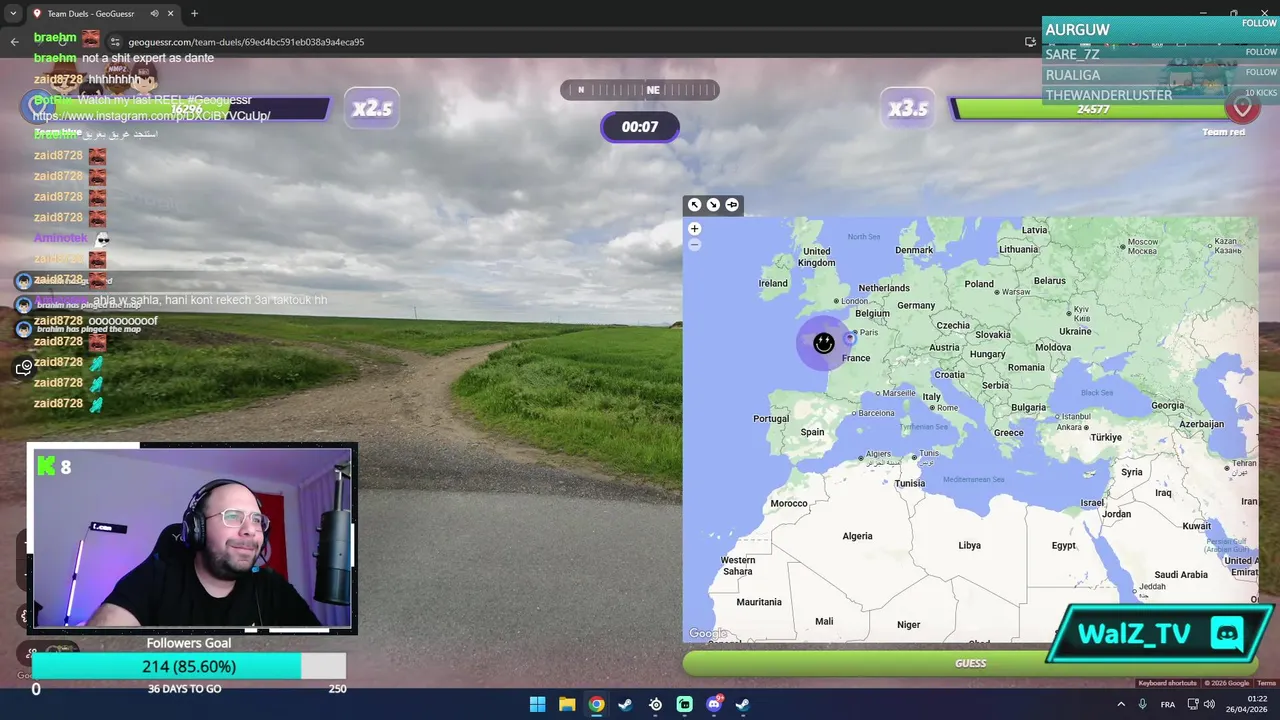Follow RUALIGA in the overlay list

[1261, 72]
